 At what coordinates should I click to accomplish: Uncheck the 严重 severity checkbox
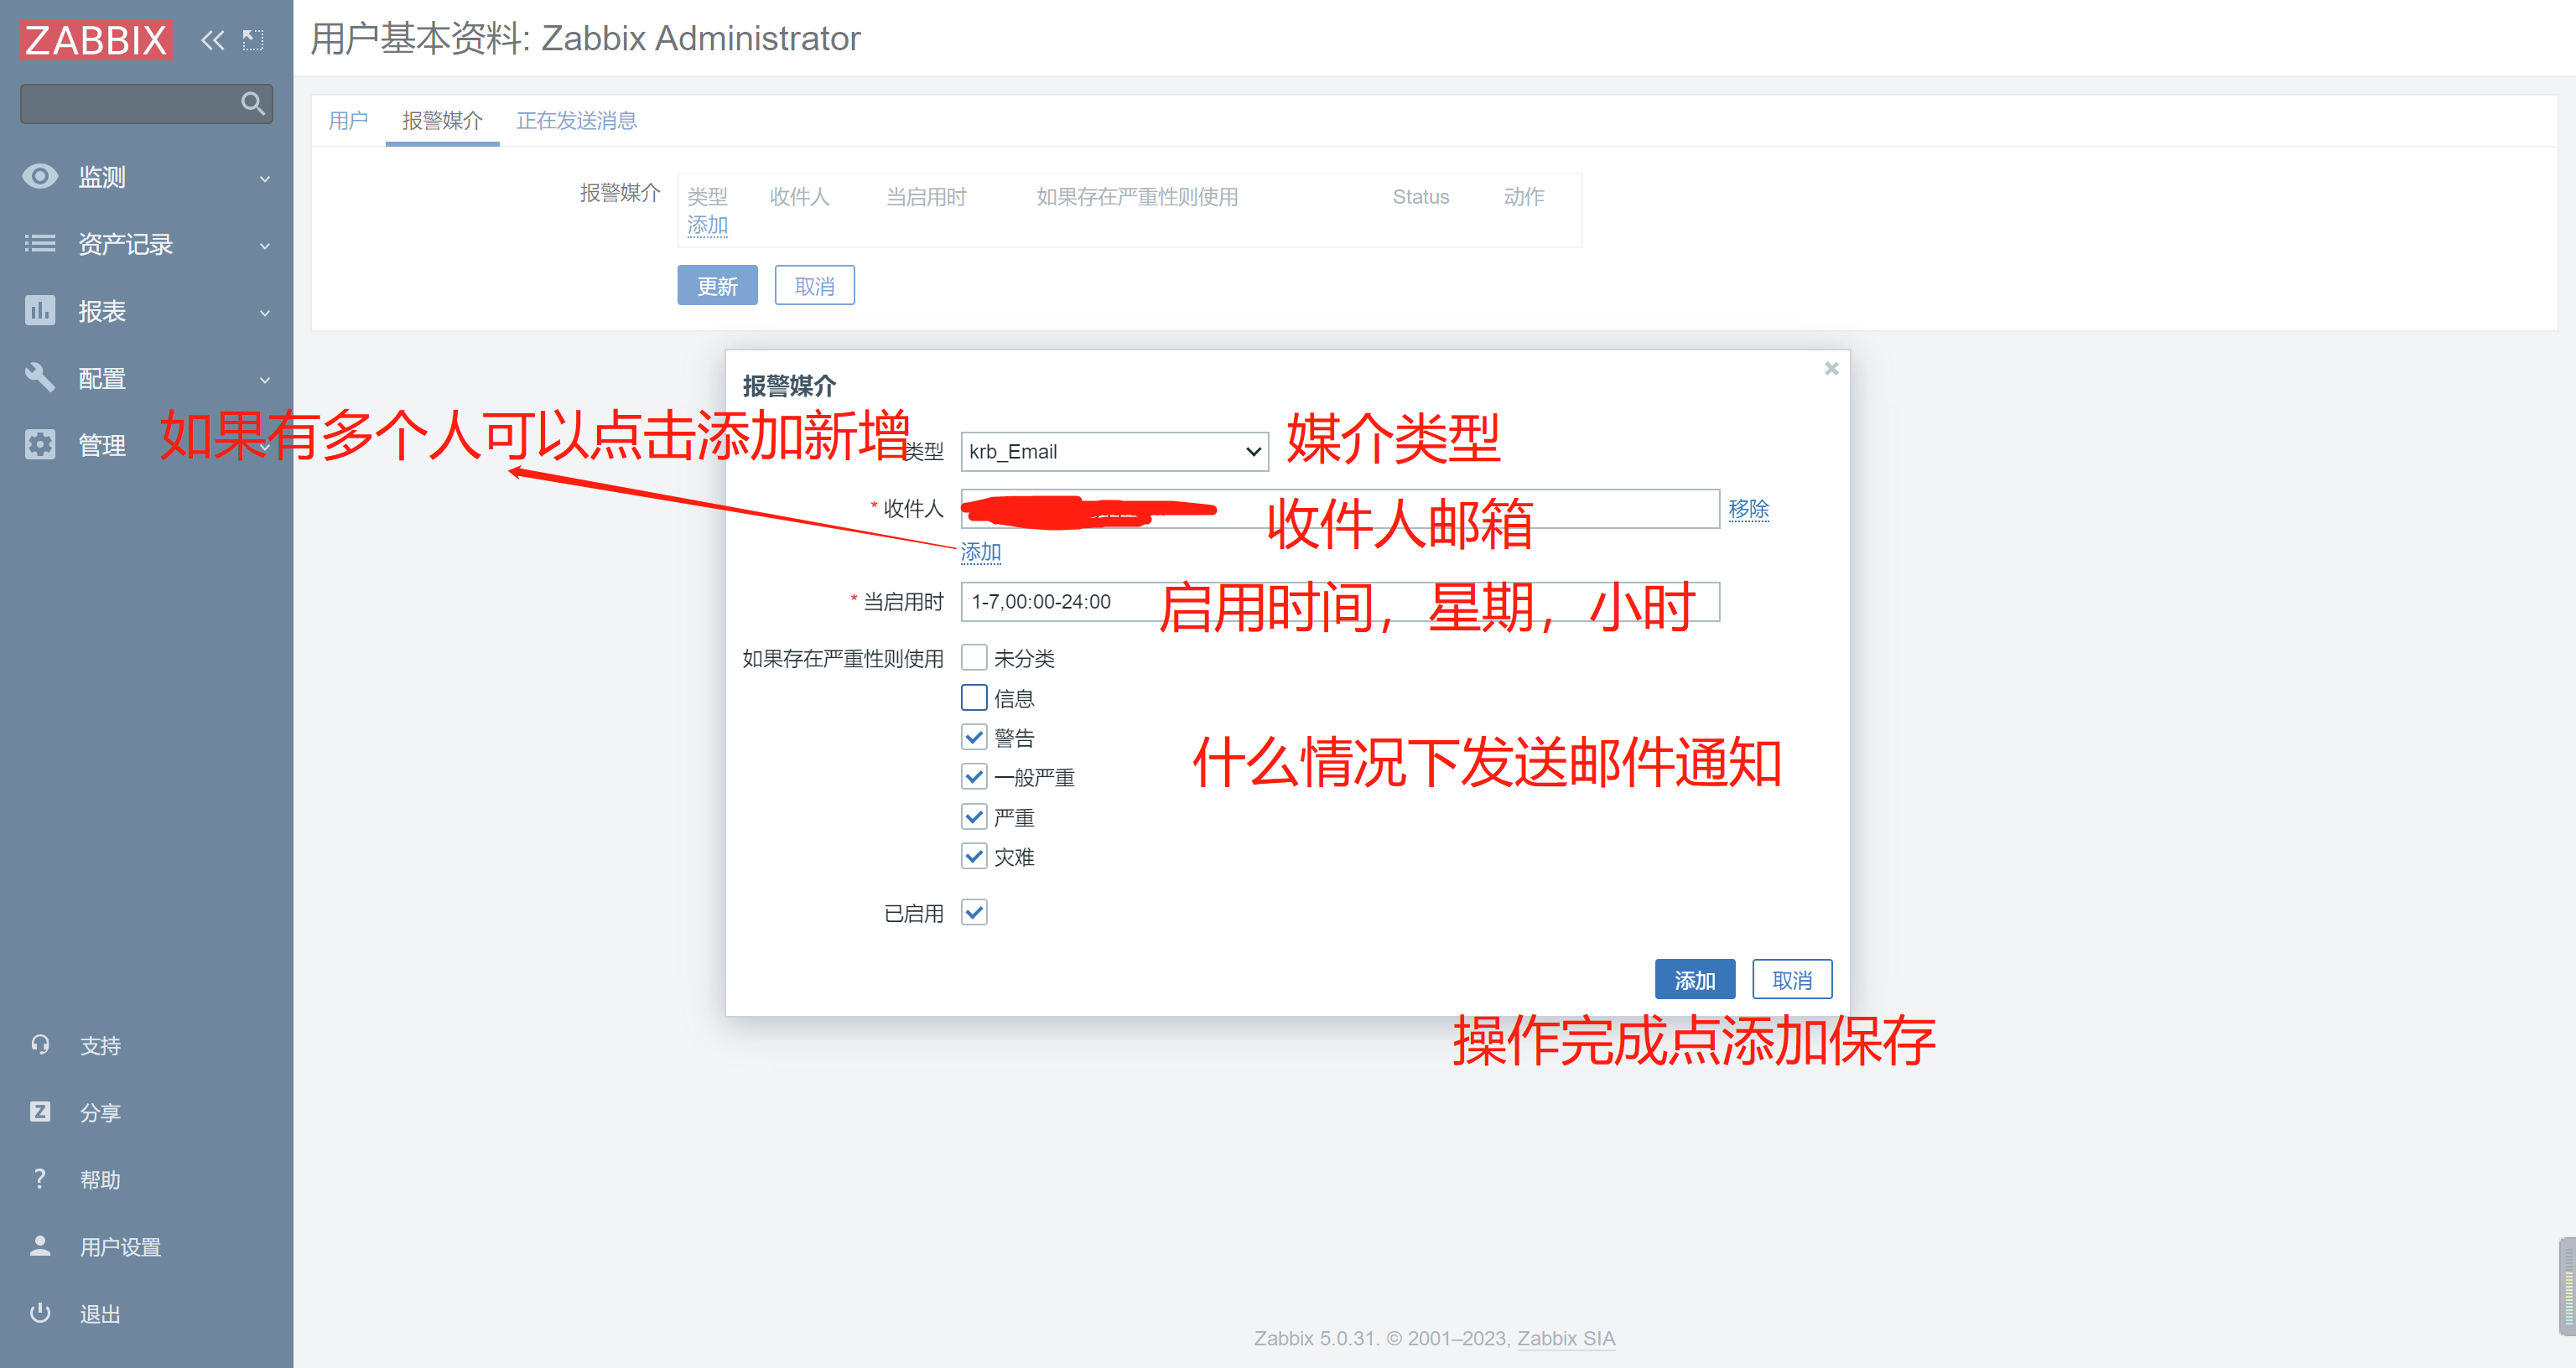click(x=974, y=817)
